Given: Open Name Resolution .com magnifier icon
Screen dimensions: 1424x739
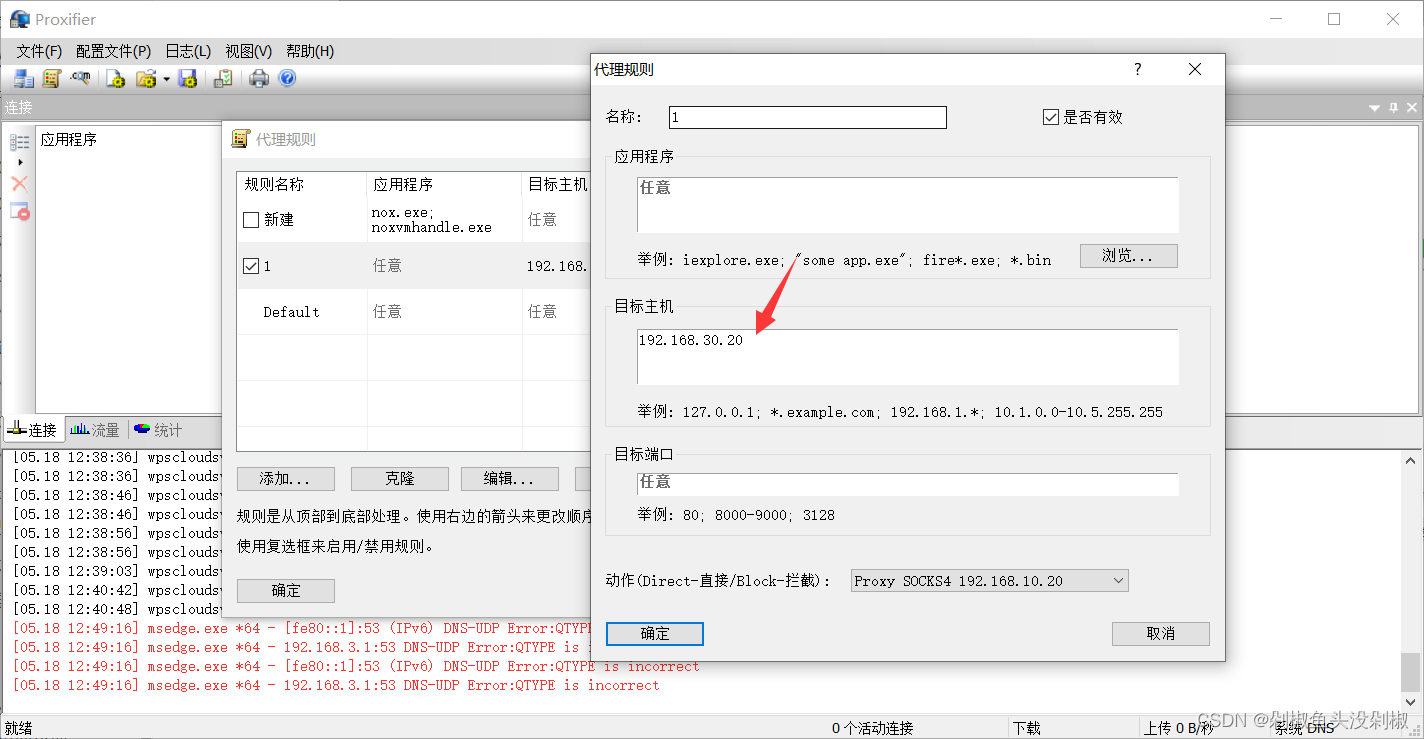Looking at the screenshot, I should [x=80, y=78].
